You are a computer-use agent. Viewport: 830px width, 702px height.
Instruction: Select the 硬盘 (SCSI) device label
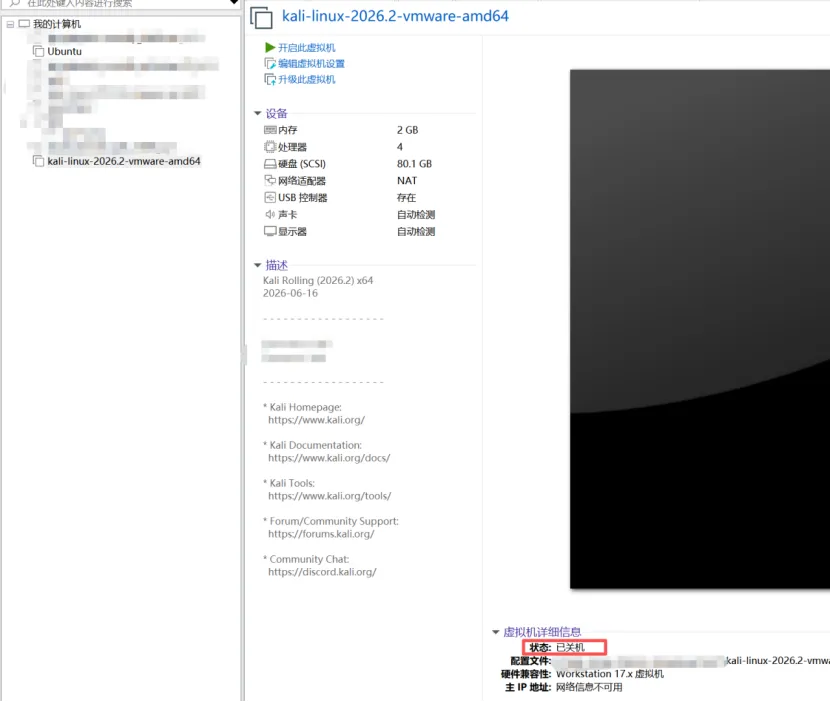point(302,164)
